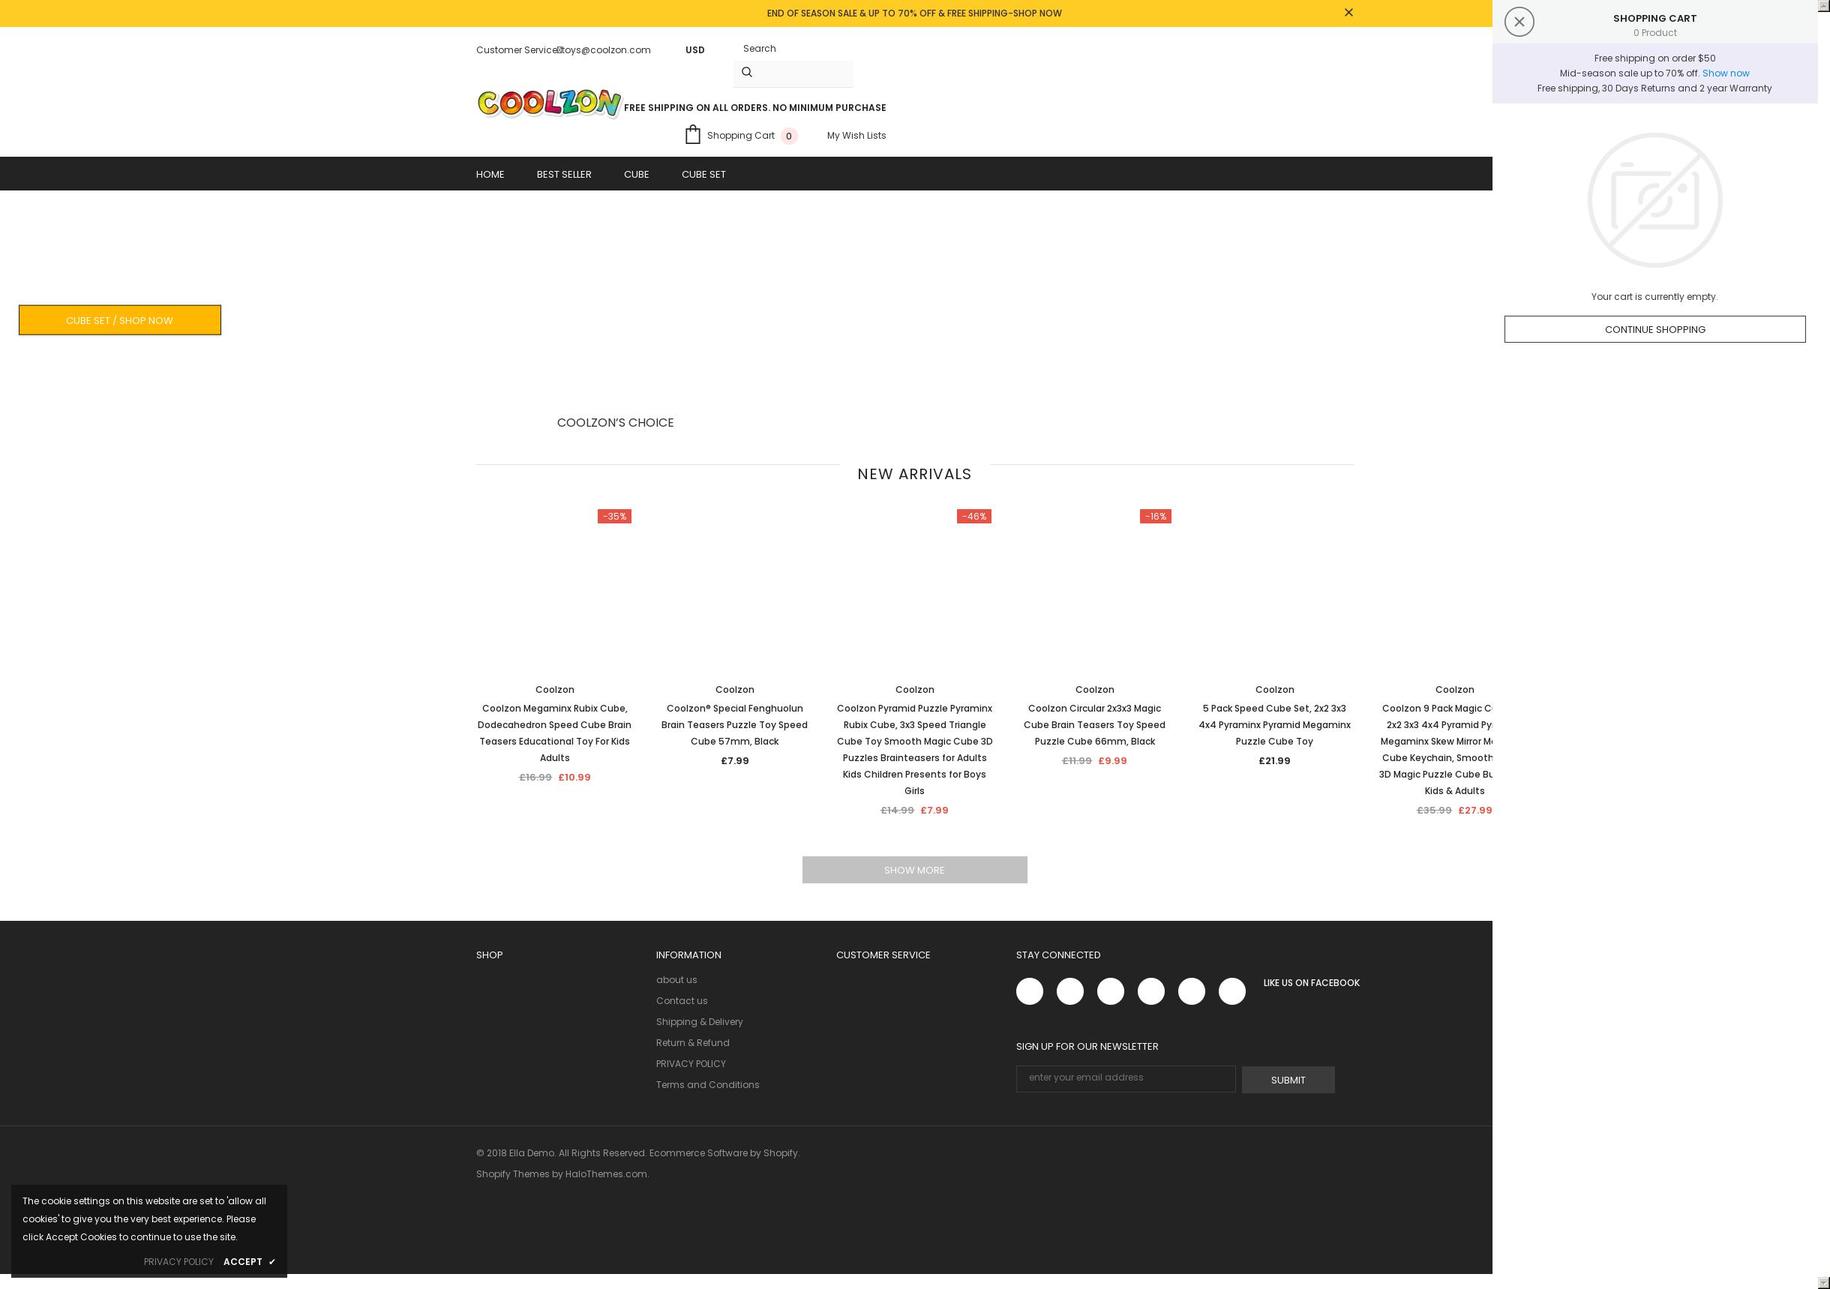Select BEST SELLER in the navigation bar

[x=563, y=174]
